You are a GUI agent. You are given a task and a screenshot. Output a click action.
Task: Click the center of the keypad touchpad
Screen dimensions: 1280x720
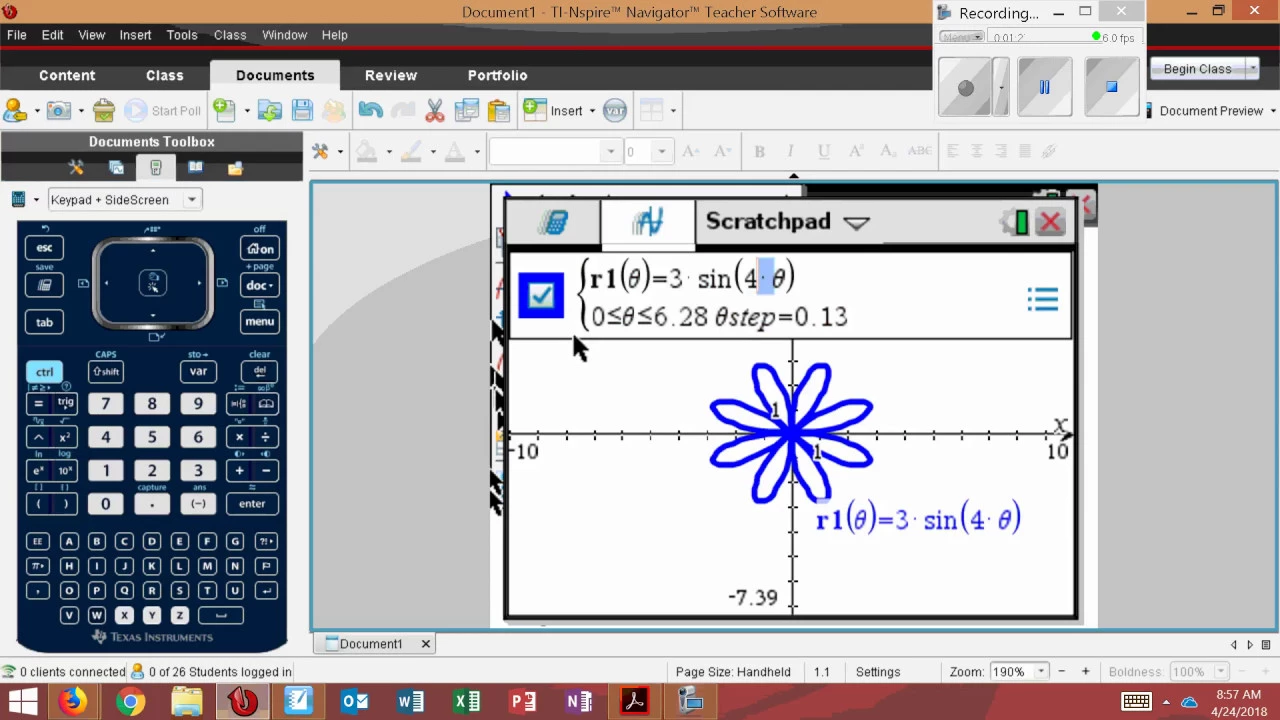(153, 284)
